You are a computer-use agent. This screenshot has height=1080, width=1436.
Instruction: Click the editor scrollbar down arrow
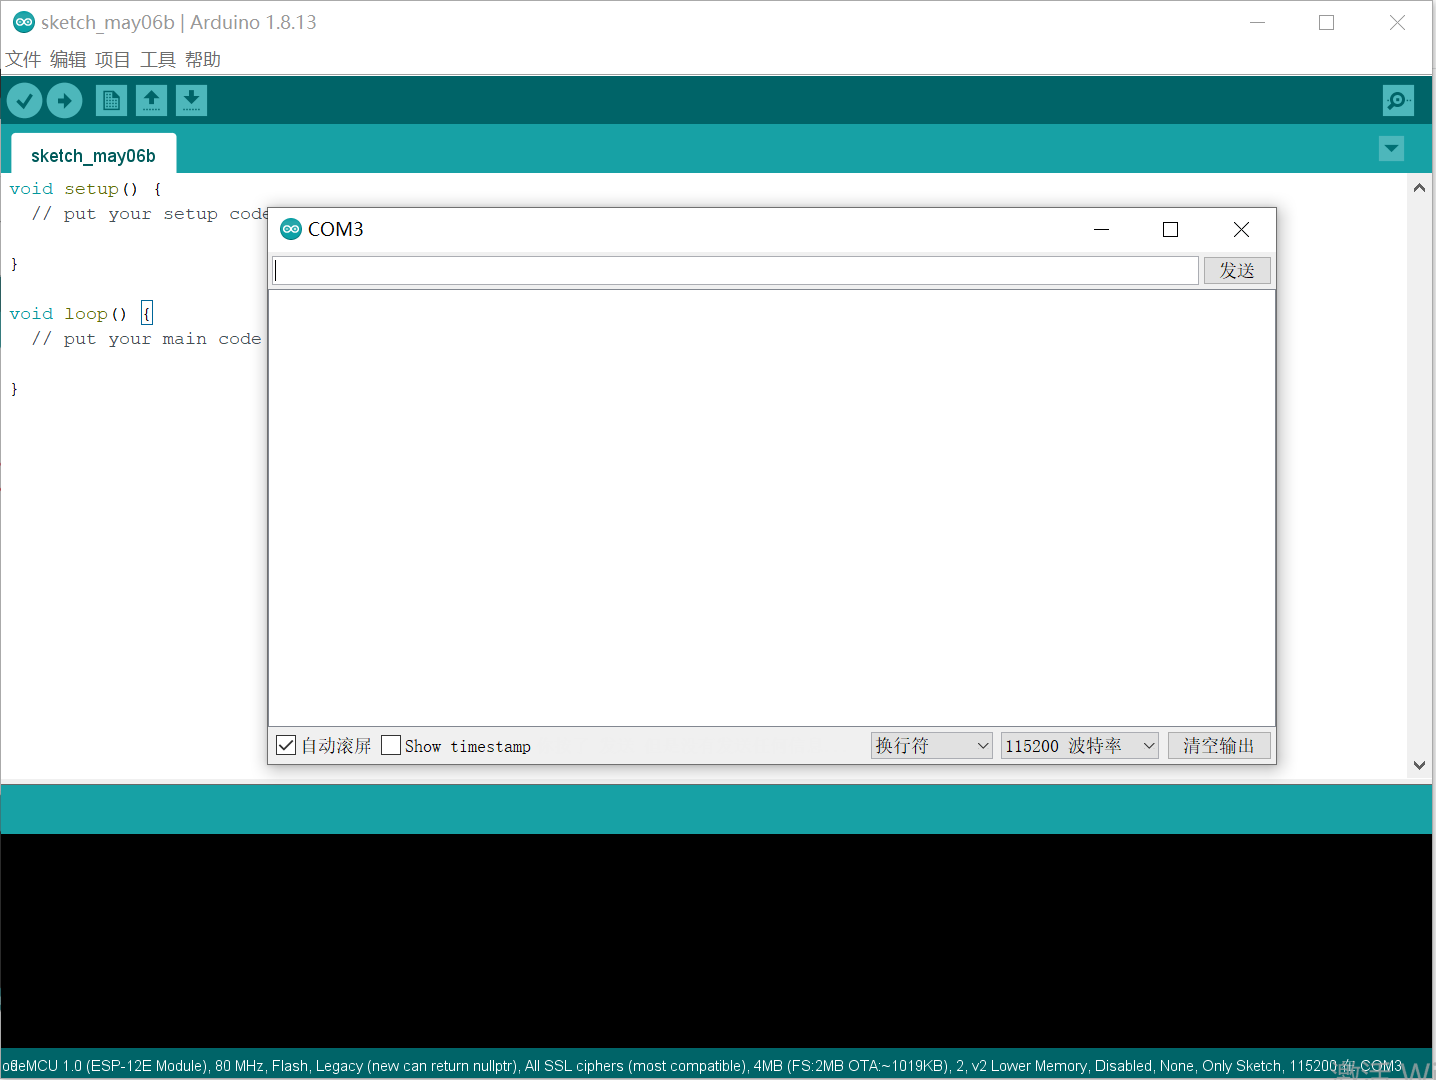(x=1419, y=765)
